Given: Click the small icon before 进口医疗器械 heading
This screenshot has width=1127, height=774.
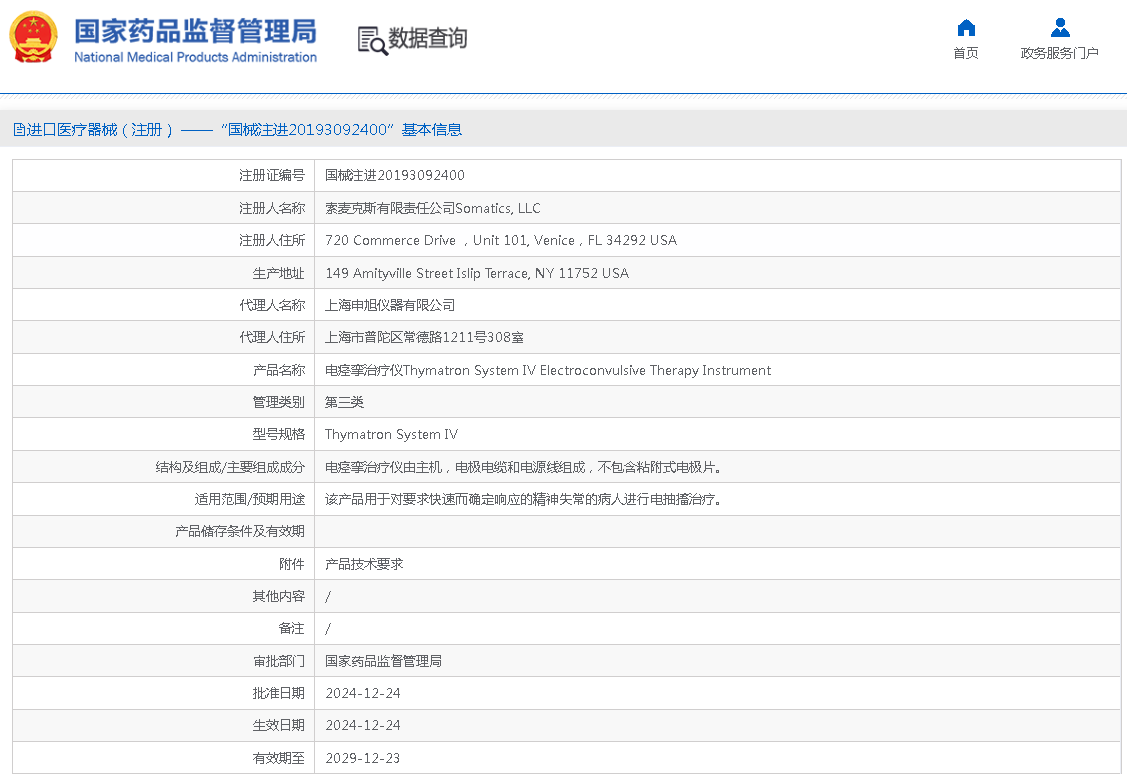Looking at the screenshot, I should (18, 130).
